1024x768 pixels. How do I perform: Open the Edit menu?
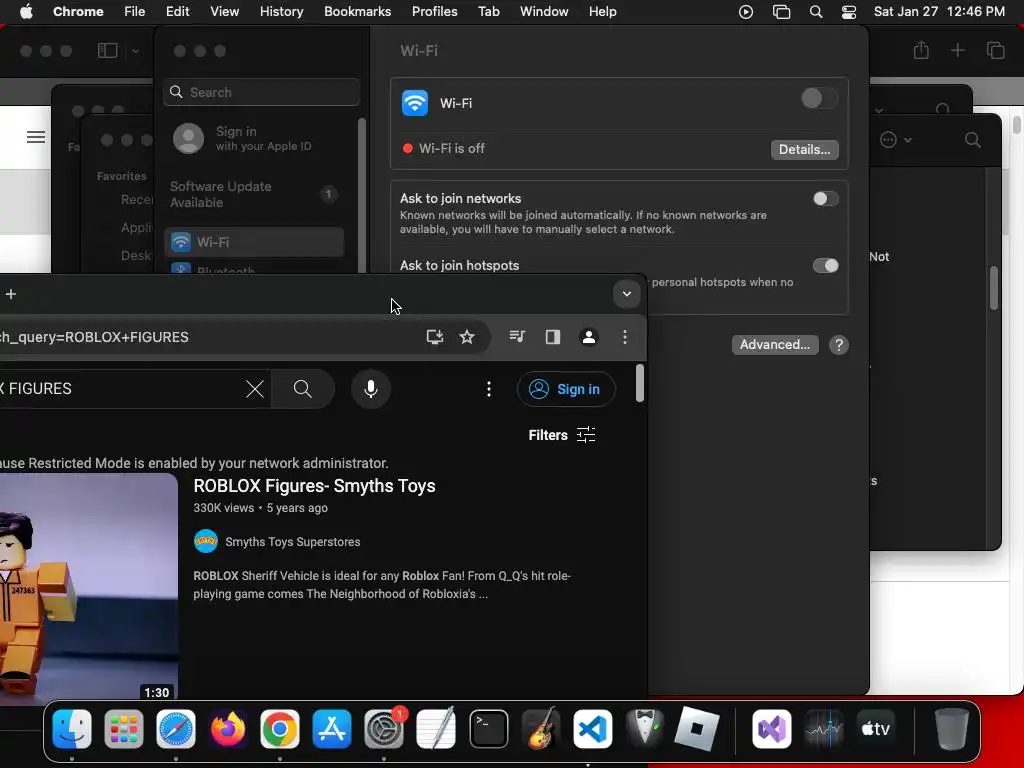click(177, 12)
